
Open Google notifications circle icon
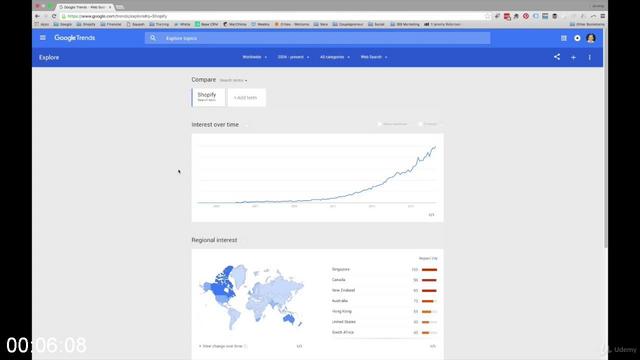(577, 38)
